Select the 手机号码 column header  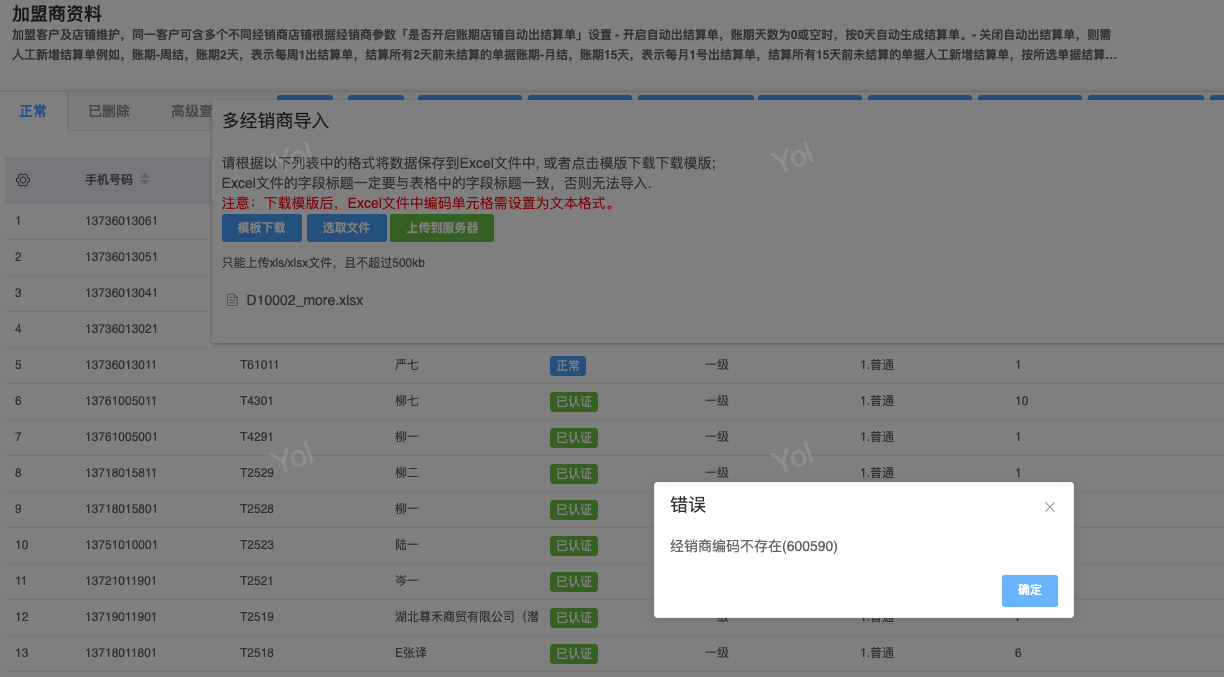108,180
